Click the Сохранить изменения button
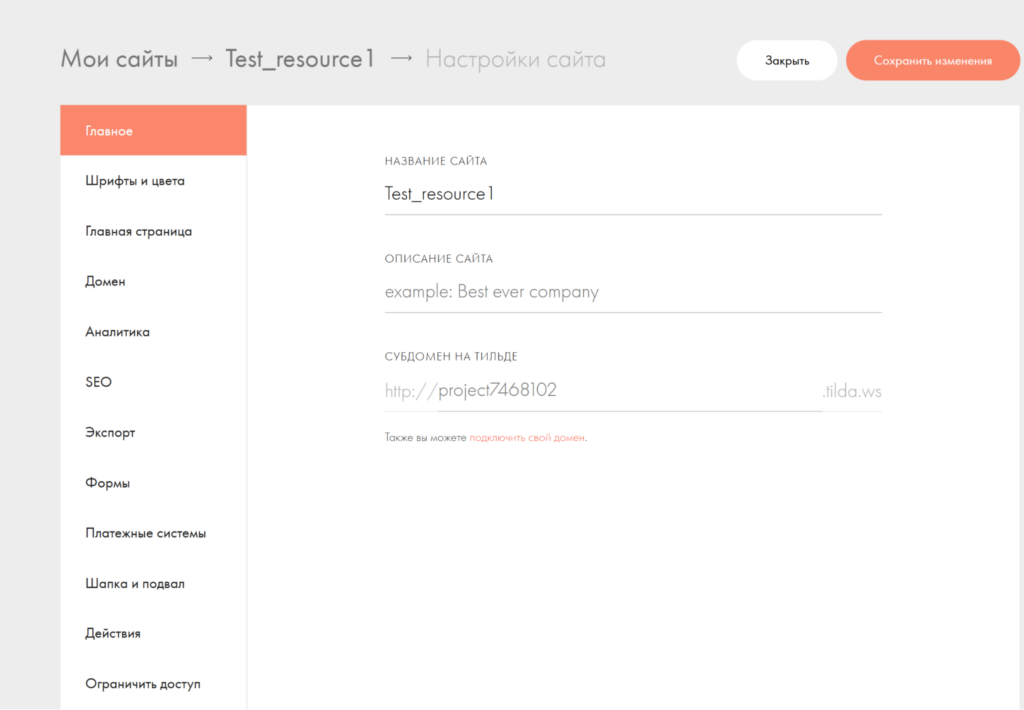The image size is (1024, 710). 932,61
